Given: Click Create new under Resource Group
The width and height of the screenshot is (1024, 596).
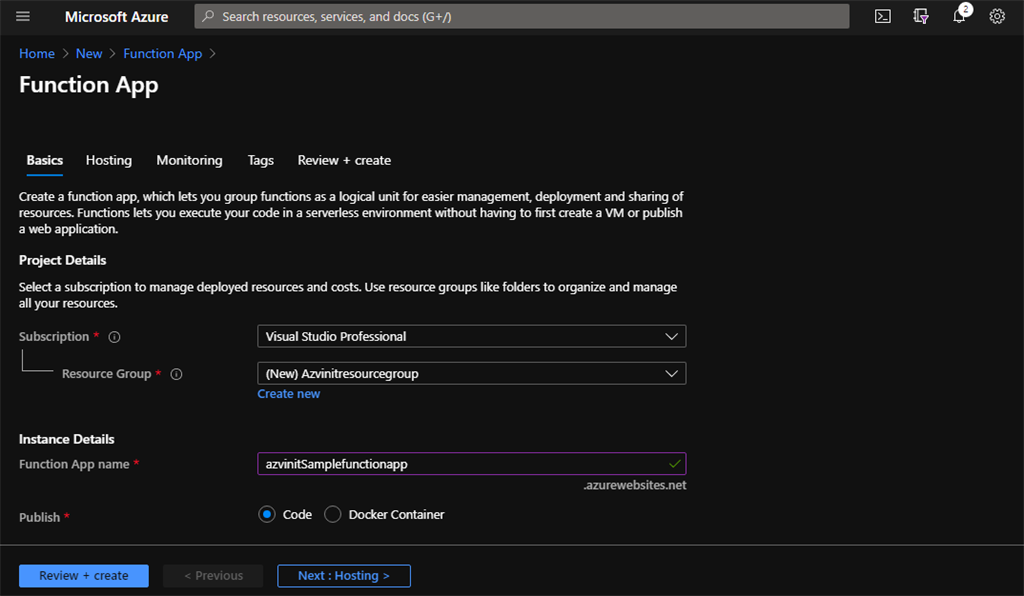Looking at the screenshot, I should tap(288, 393).
